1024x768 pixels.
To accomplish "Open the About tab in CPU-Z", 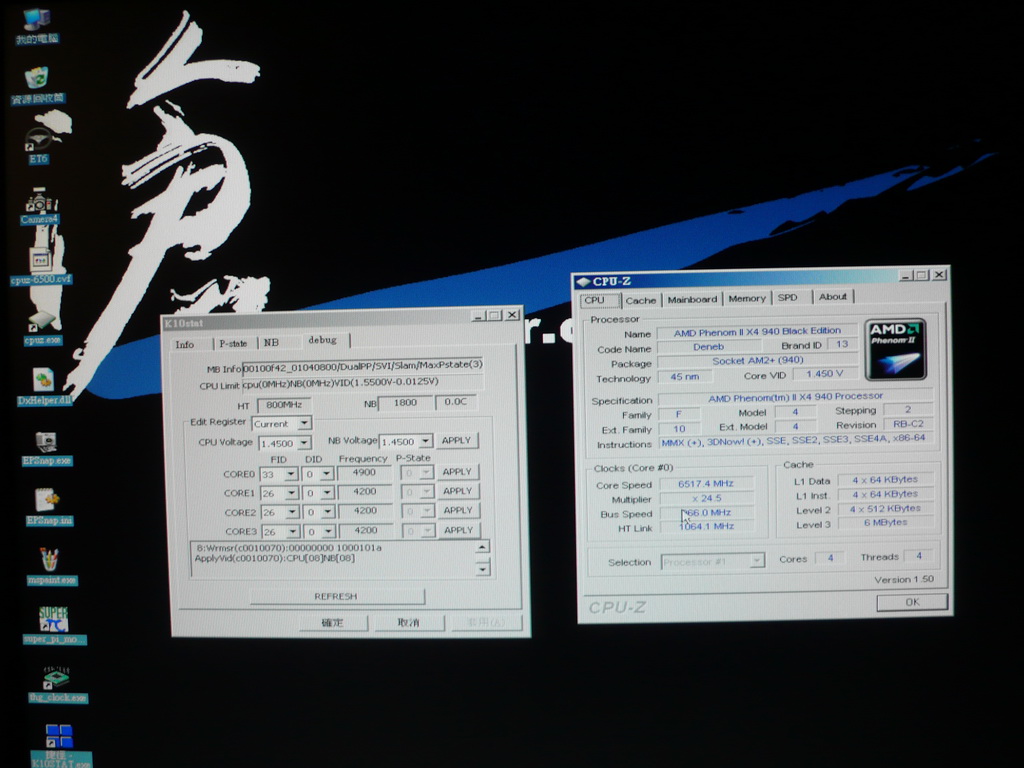I will point(833,296).
